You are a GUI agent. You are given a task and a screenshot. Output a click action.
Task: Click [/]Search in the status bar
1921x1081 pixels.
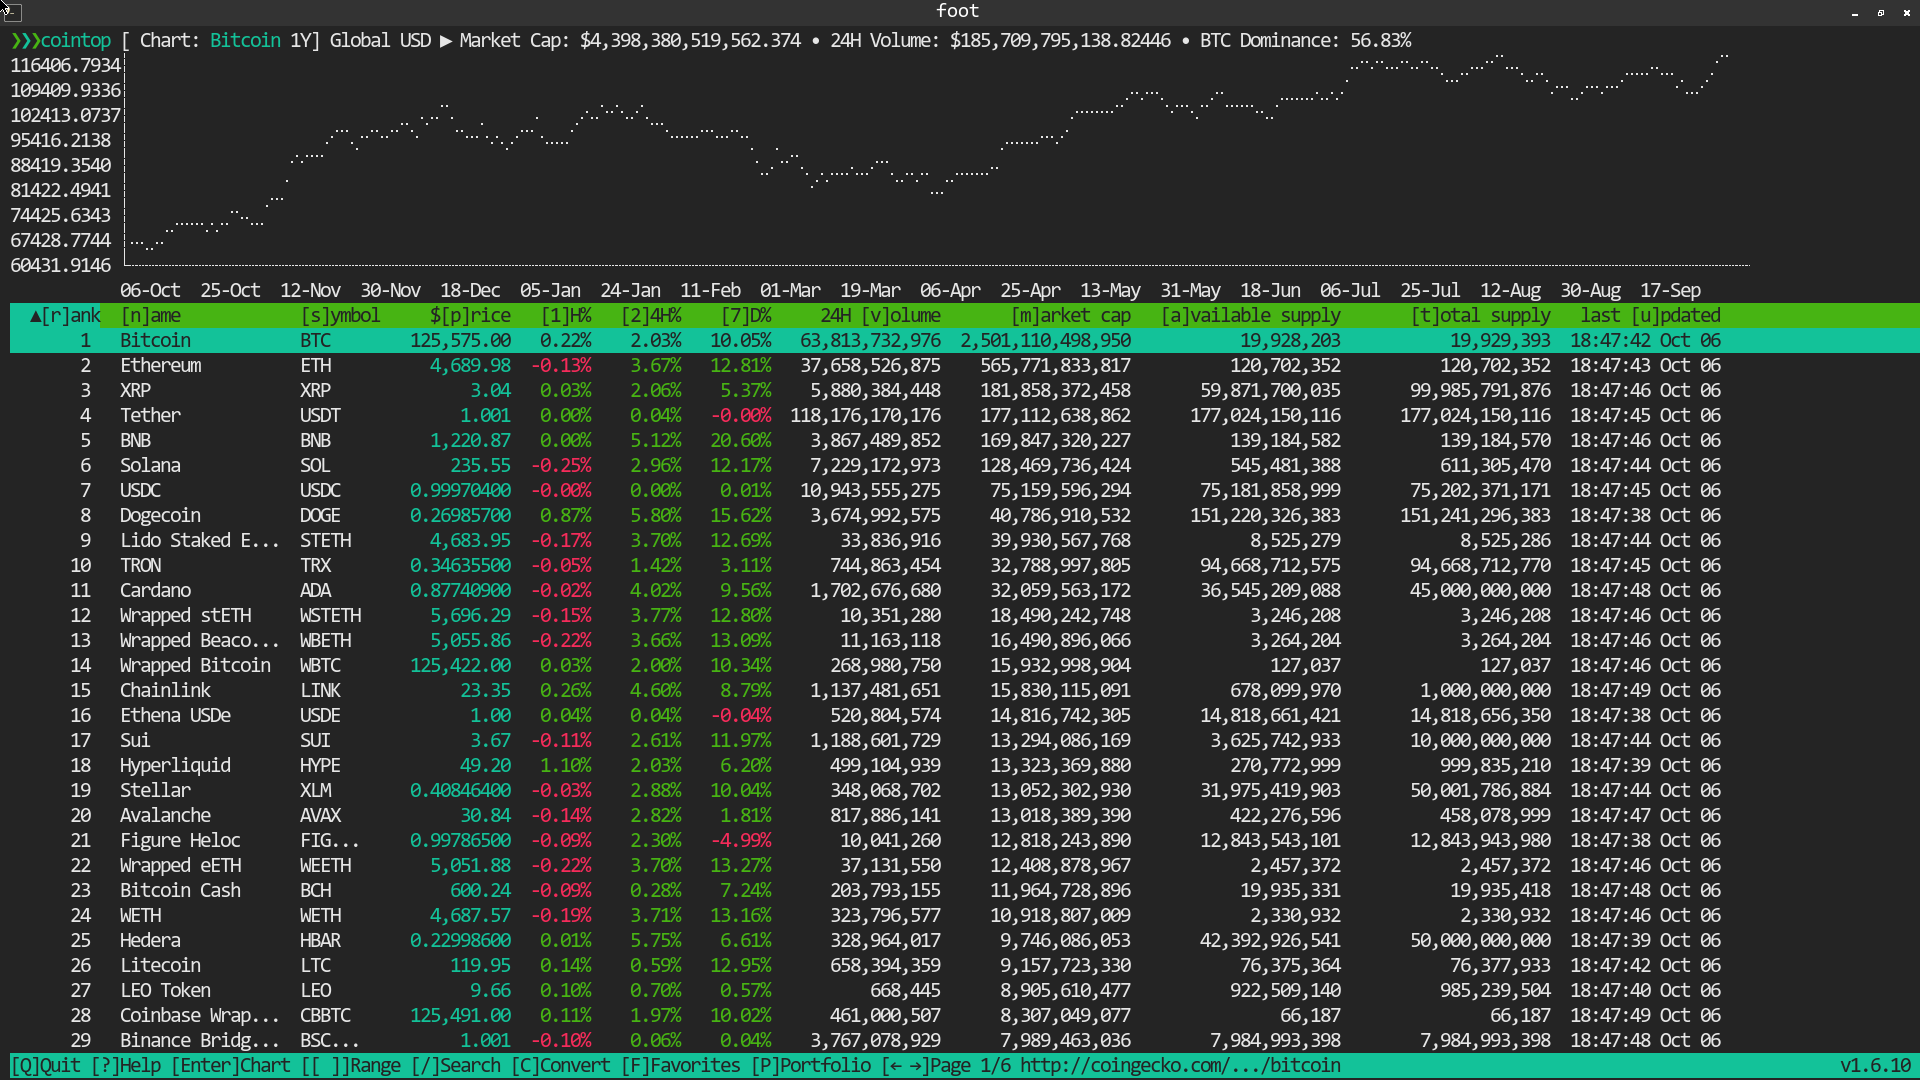(x=455, y=1066)
